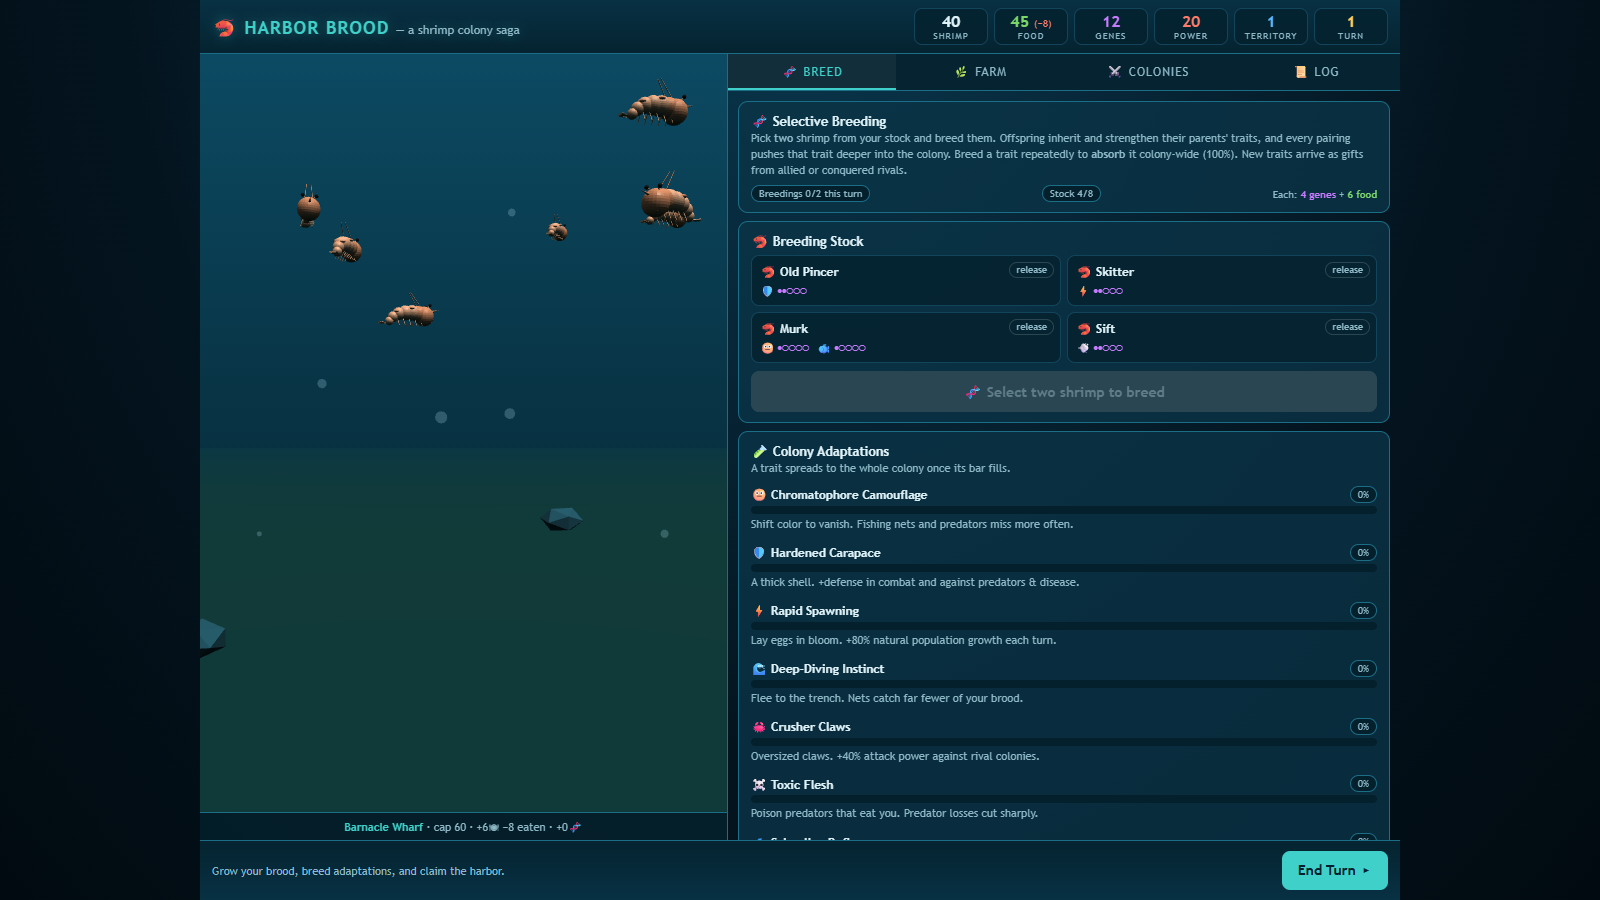Click the Barnacle Wharf territory label
This screenshot has width=1600, height=900.
(x=383, y=827)
